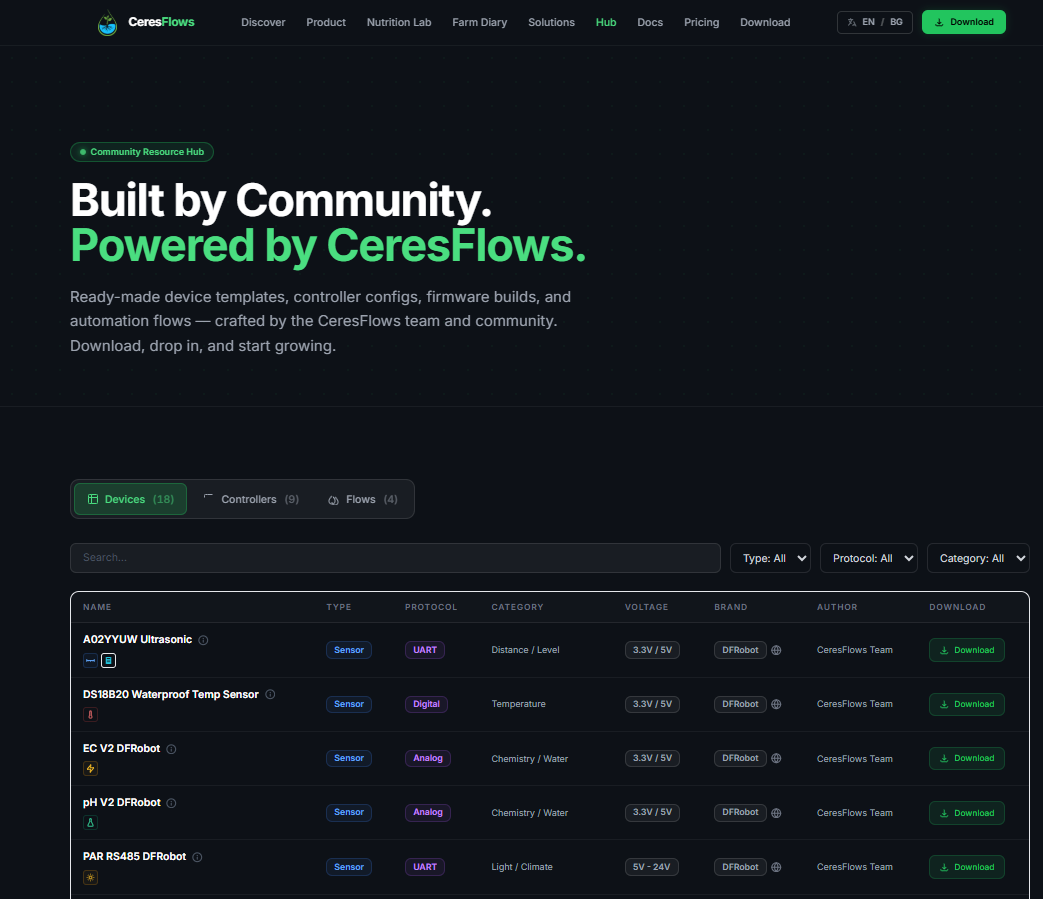Click yellow lightning icon under EC V2 DFRobot
The width and height of the screenshot is (1043, 899).
tap(90, 769)
